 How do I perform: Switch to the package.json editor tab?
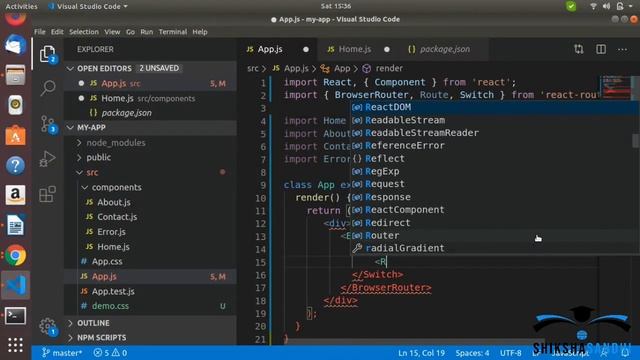[444, 49]
